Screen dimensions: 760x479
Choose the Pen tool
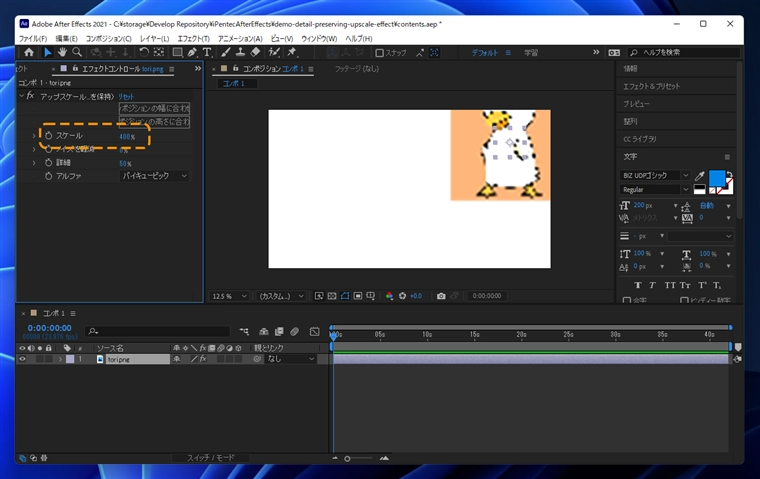pos(191,52)
